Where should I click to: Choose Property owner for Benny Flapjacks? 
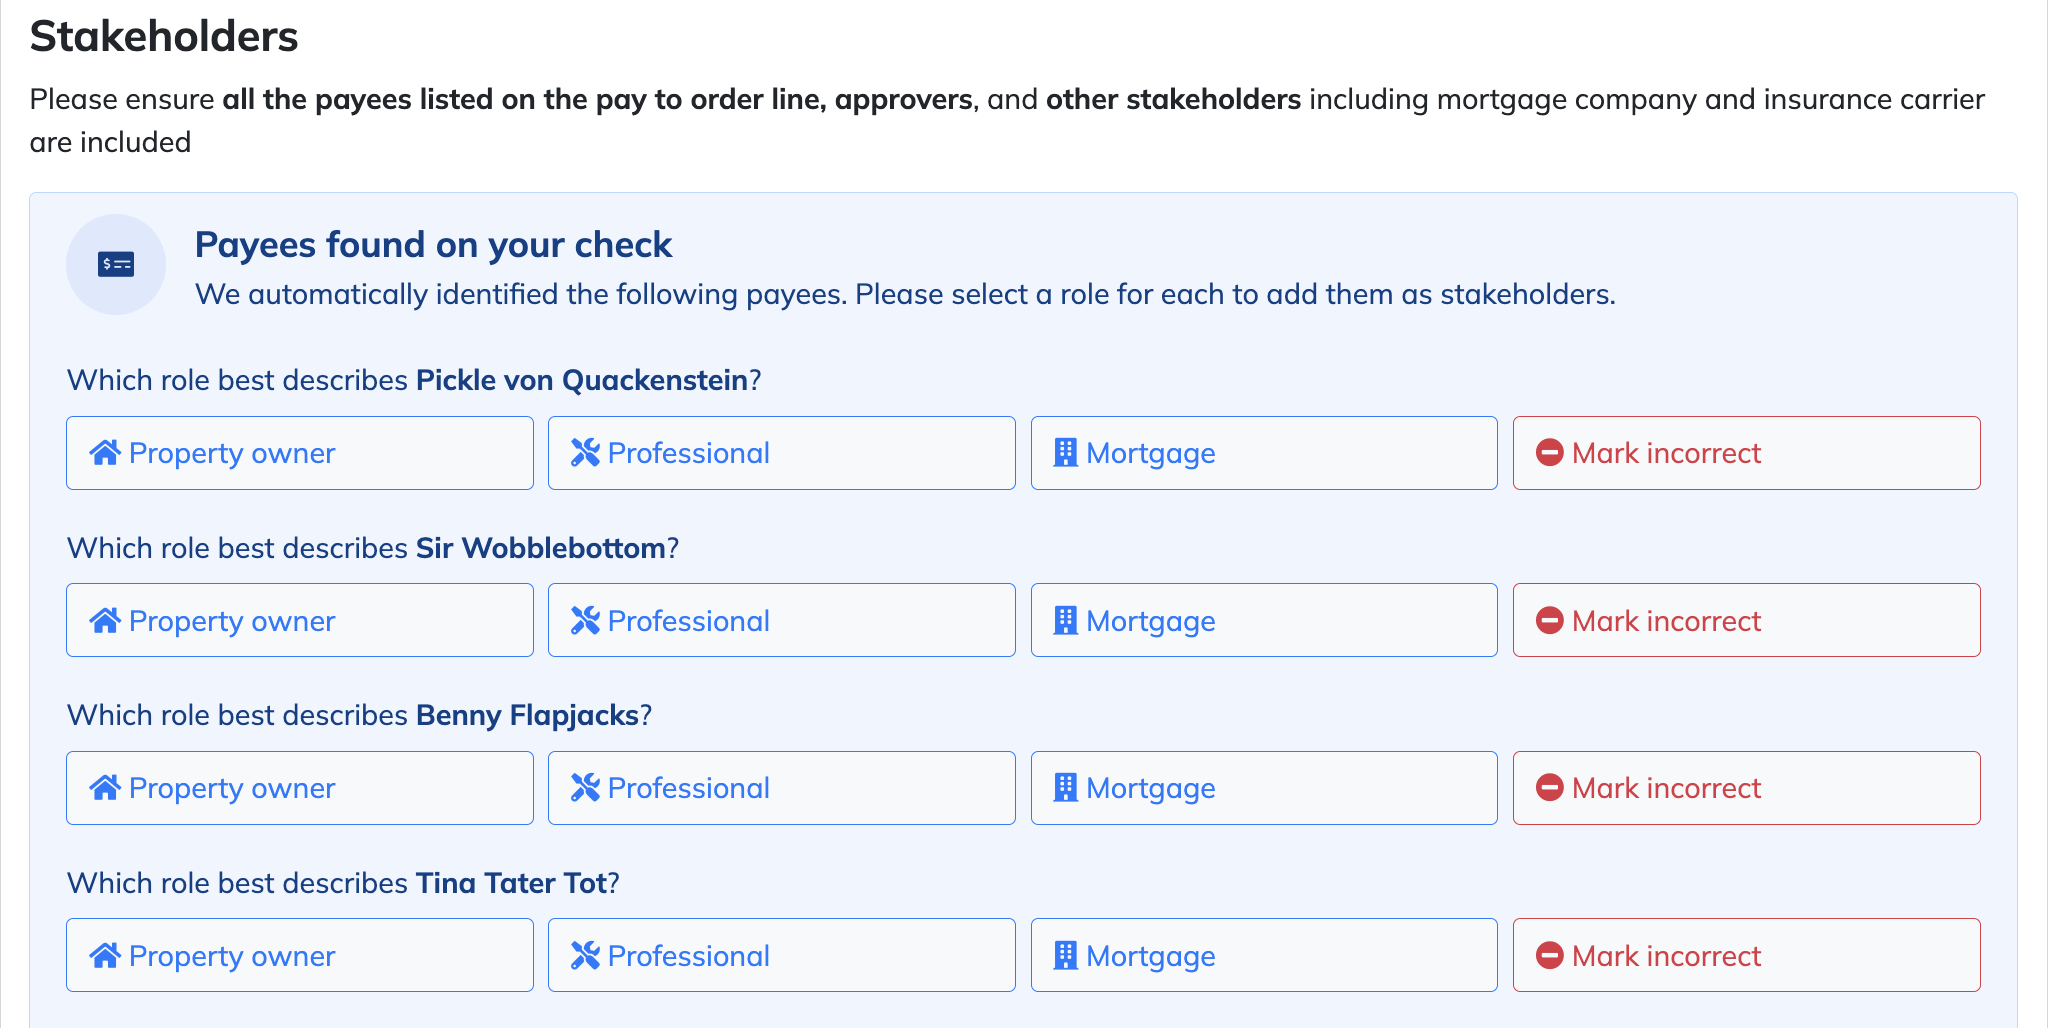[x=300, y=788]
